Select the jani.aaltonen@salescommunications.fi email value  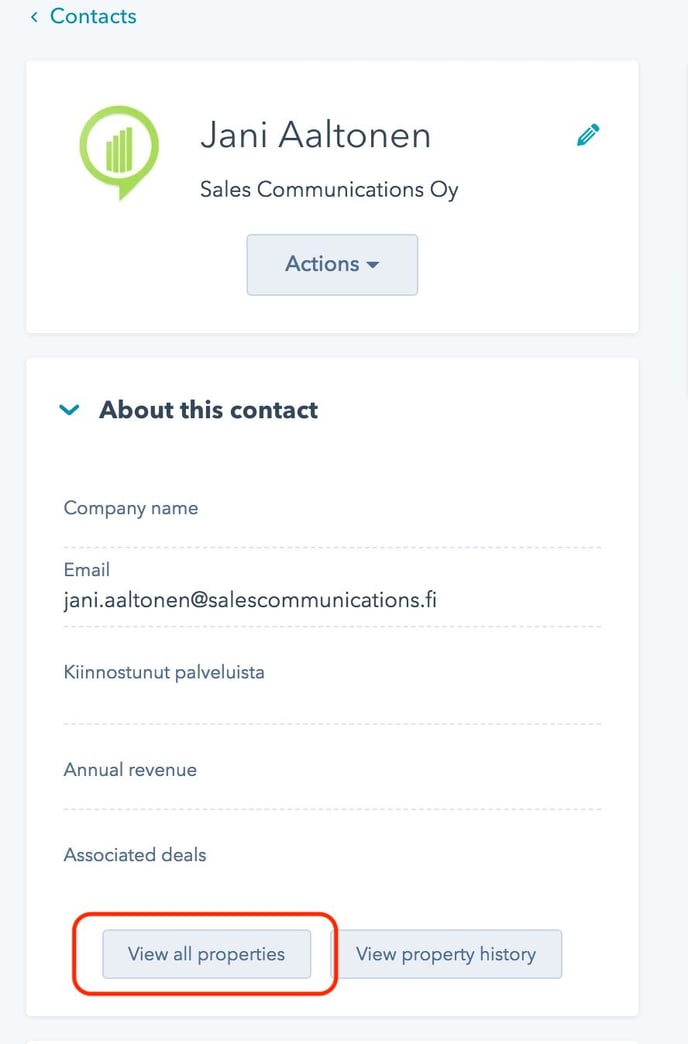(x=250, y=601)
